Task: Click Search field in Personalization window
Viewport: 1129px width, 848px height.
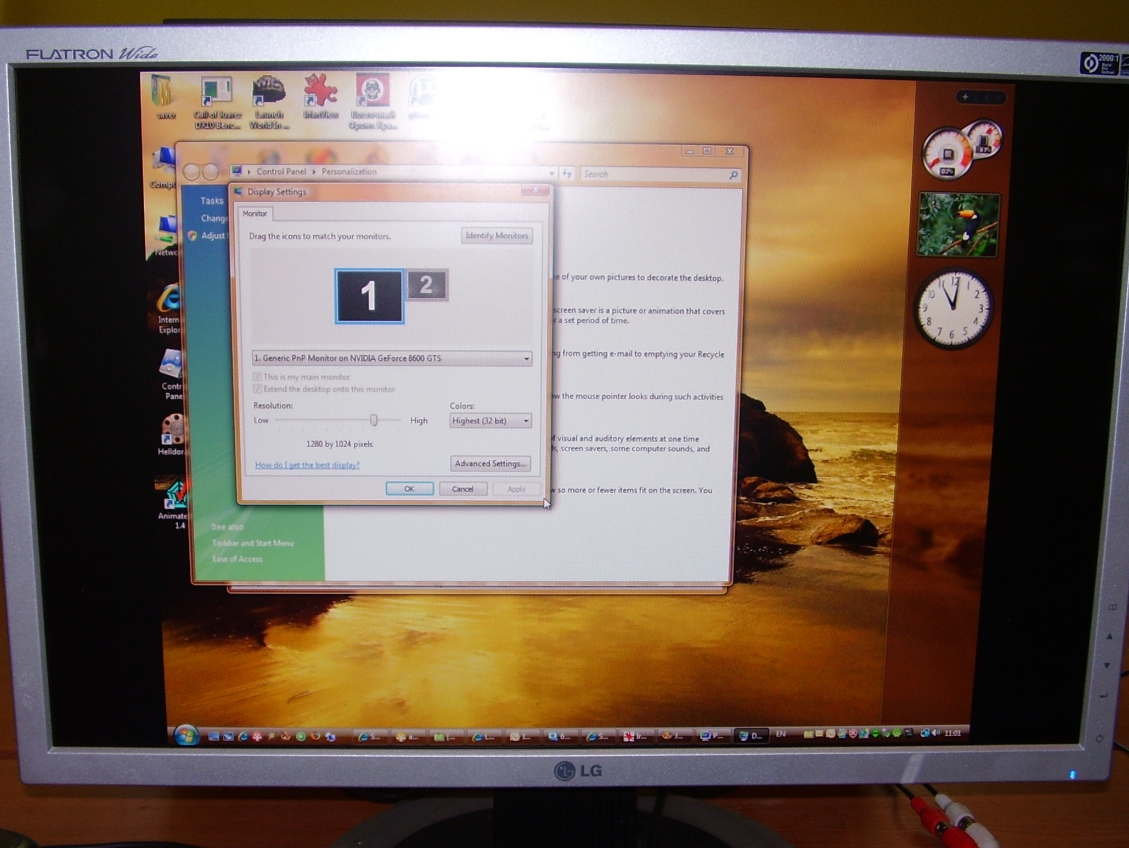Action: 660,174
